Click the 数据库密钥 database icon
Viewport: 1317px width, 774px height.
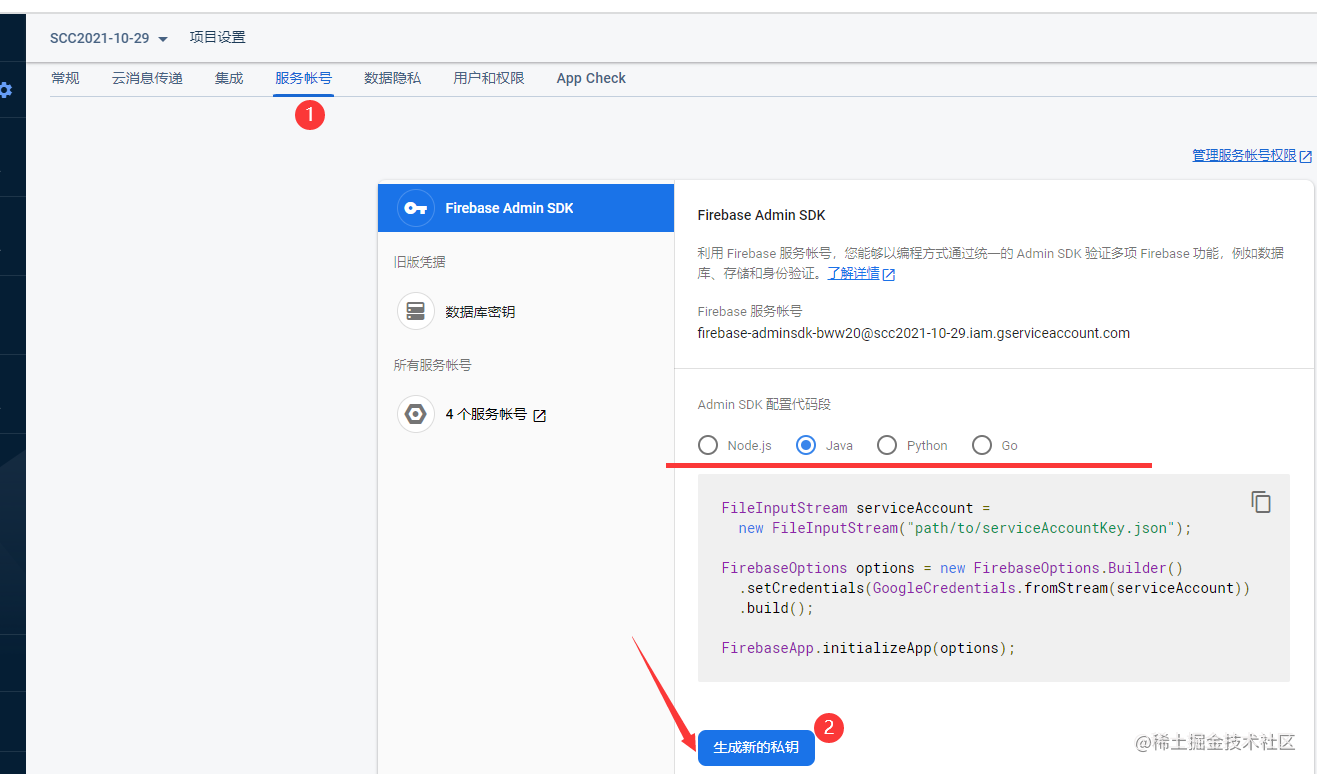[415, 311]
